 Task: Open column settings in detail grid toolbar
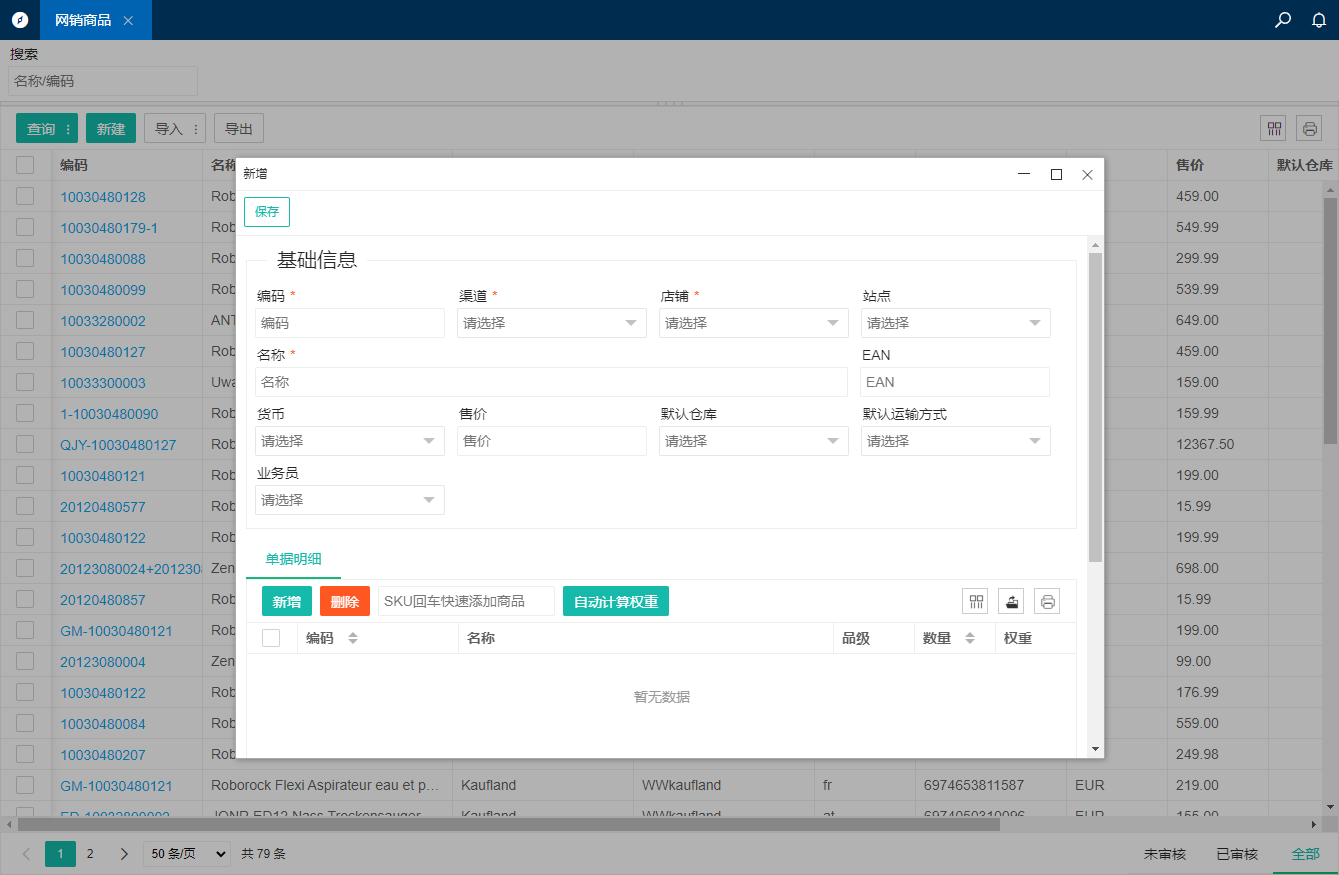click(x=975, y=601)
